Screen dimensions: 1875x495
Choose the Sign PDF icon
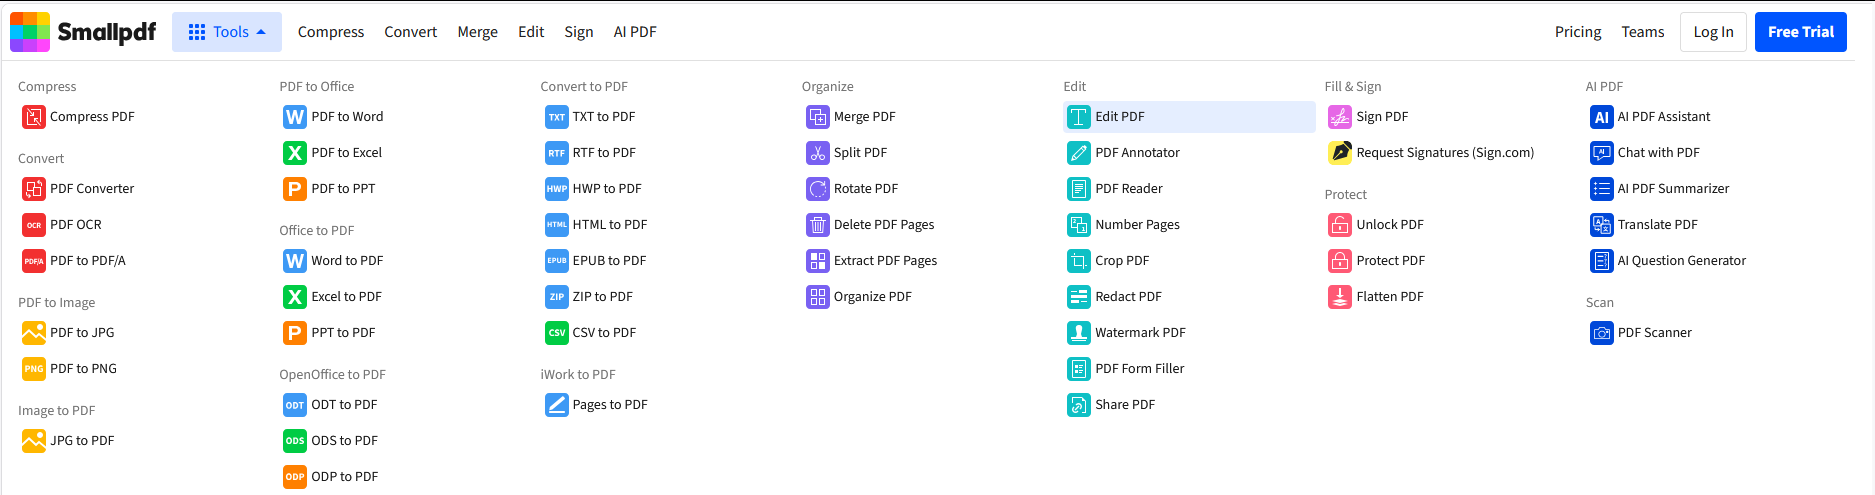tap(1340, 117)
